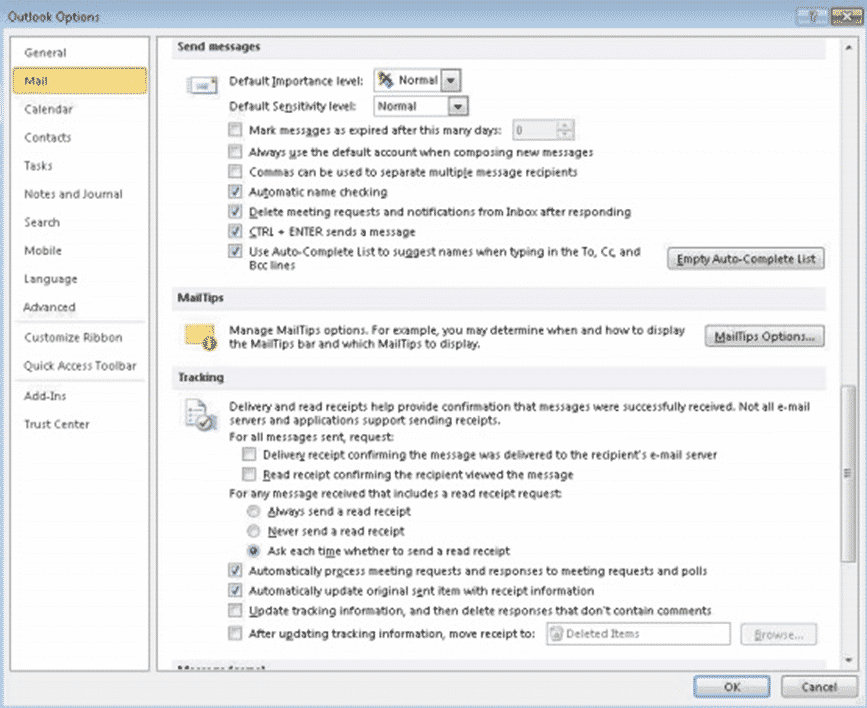The height and width of the screenshot is (708, 867).
Task: Click the Browse button for receipts folder
Action: (x=779, y=634)
